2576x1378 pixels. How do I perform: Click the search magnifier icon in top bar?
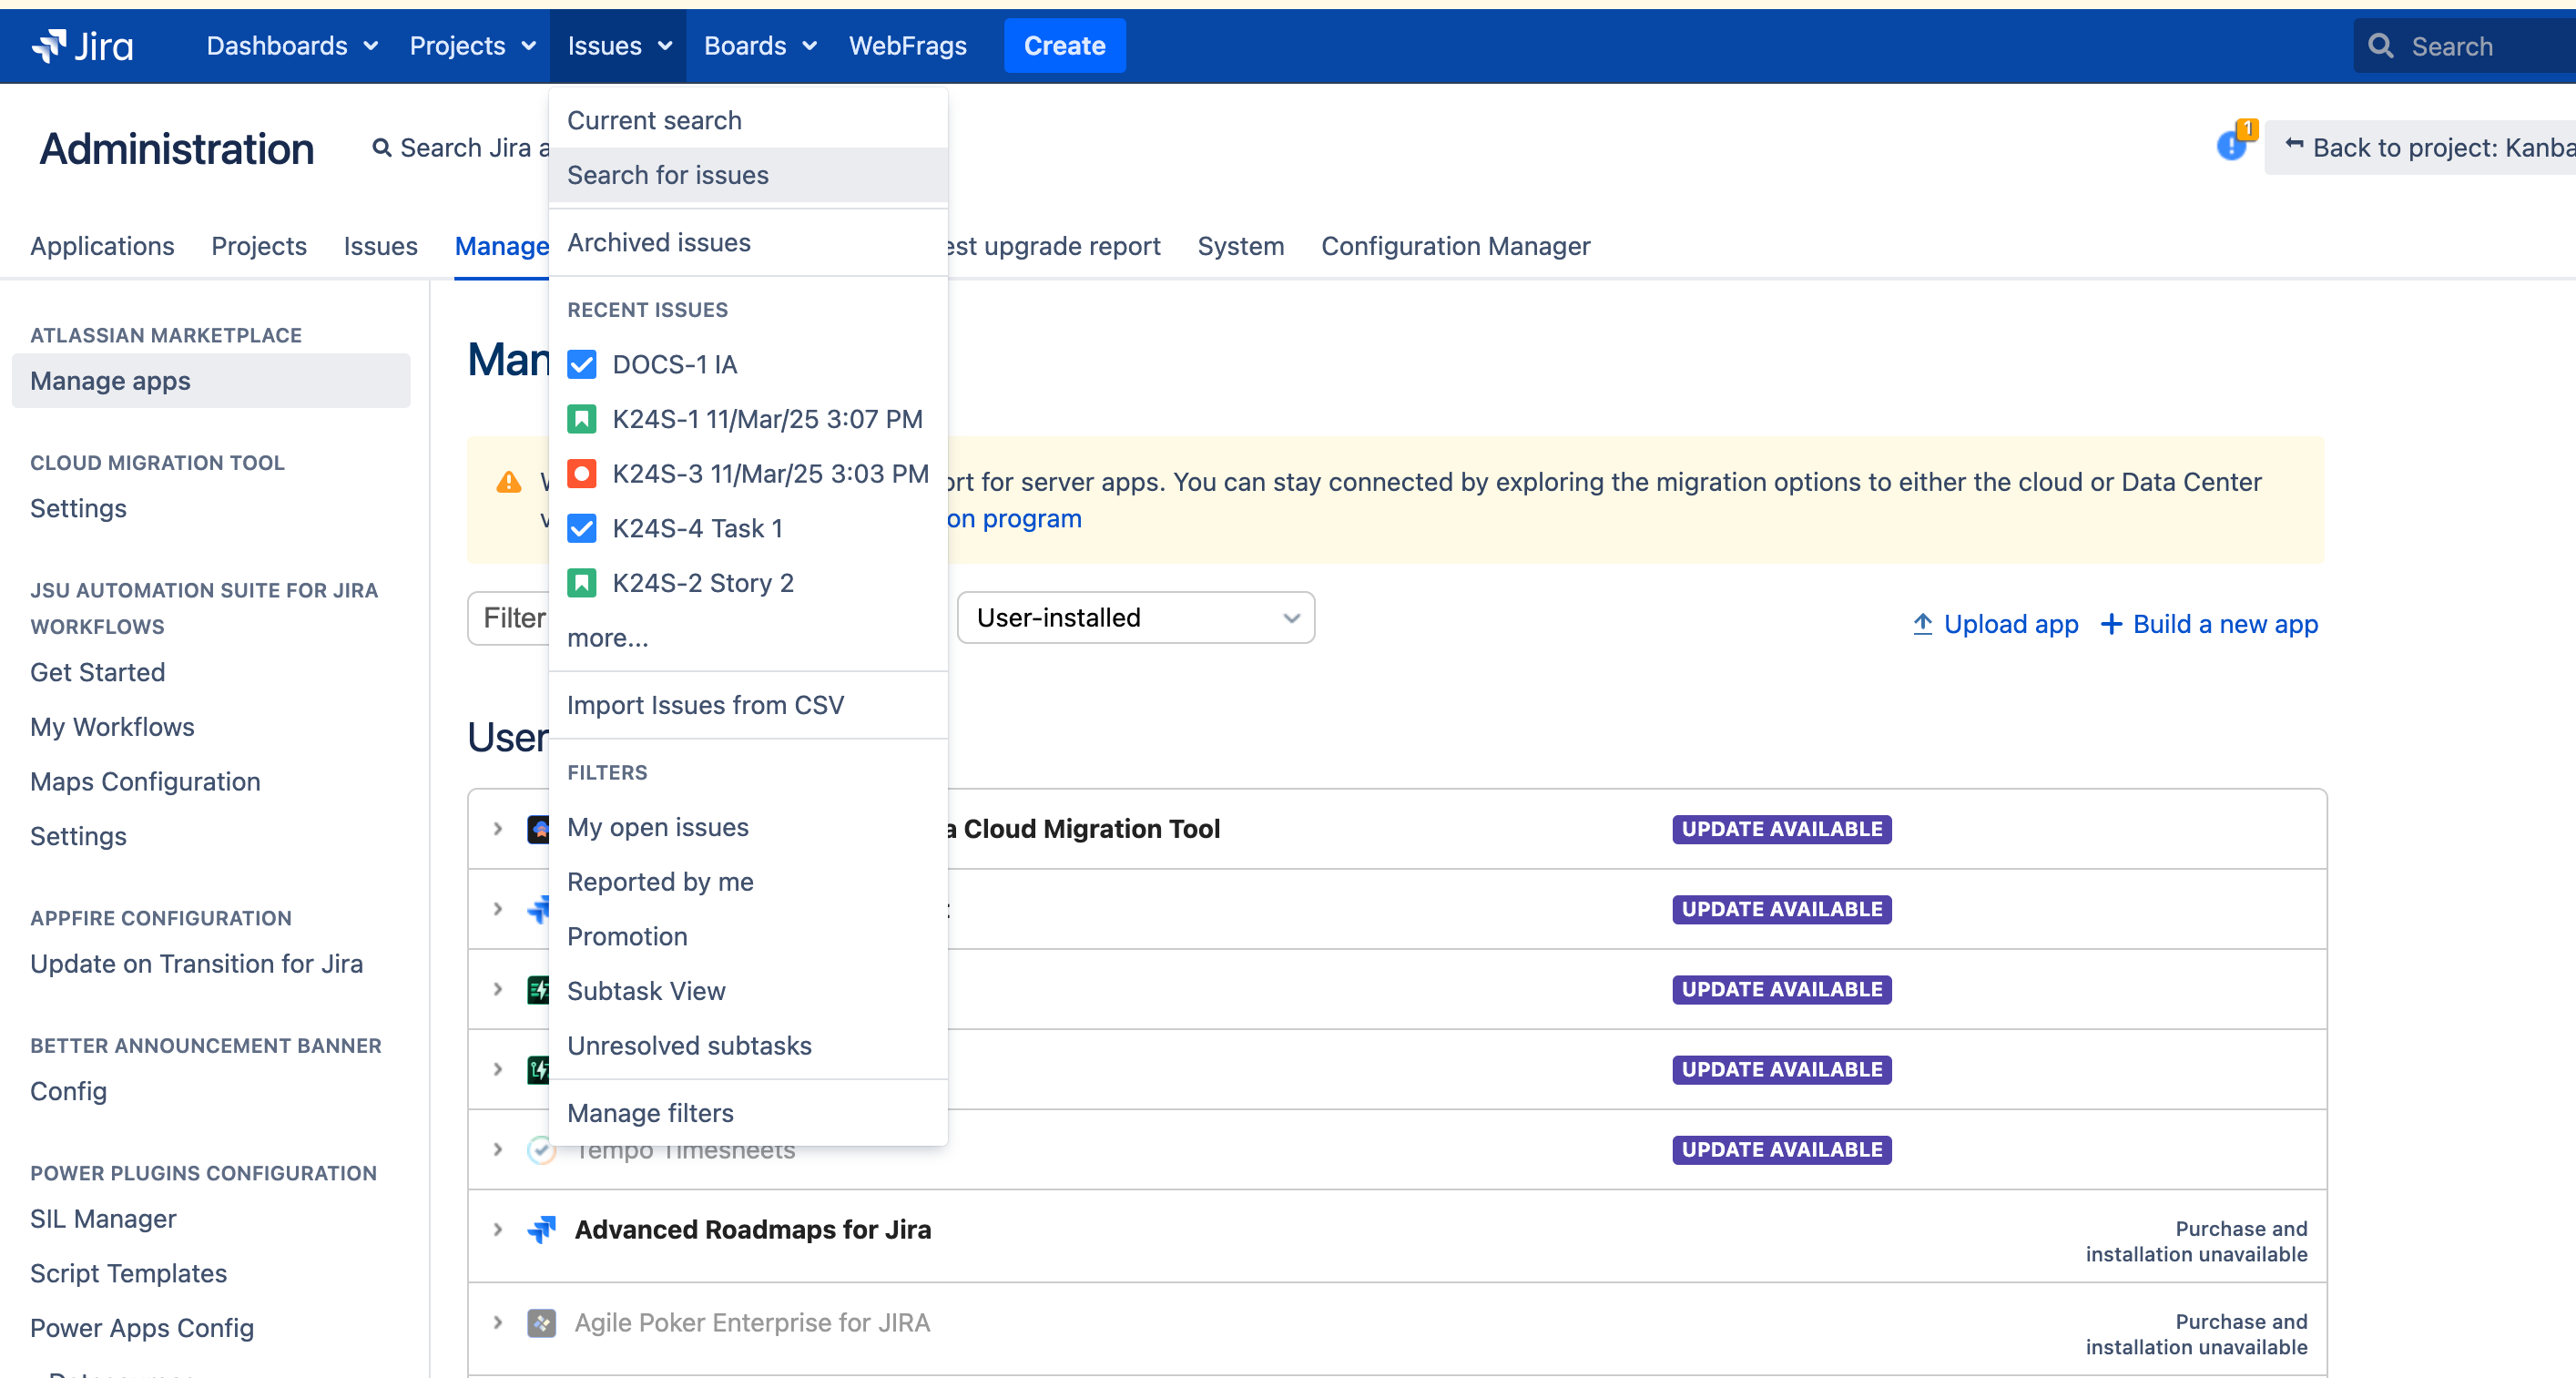(2381, 46)
